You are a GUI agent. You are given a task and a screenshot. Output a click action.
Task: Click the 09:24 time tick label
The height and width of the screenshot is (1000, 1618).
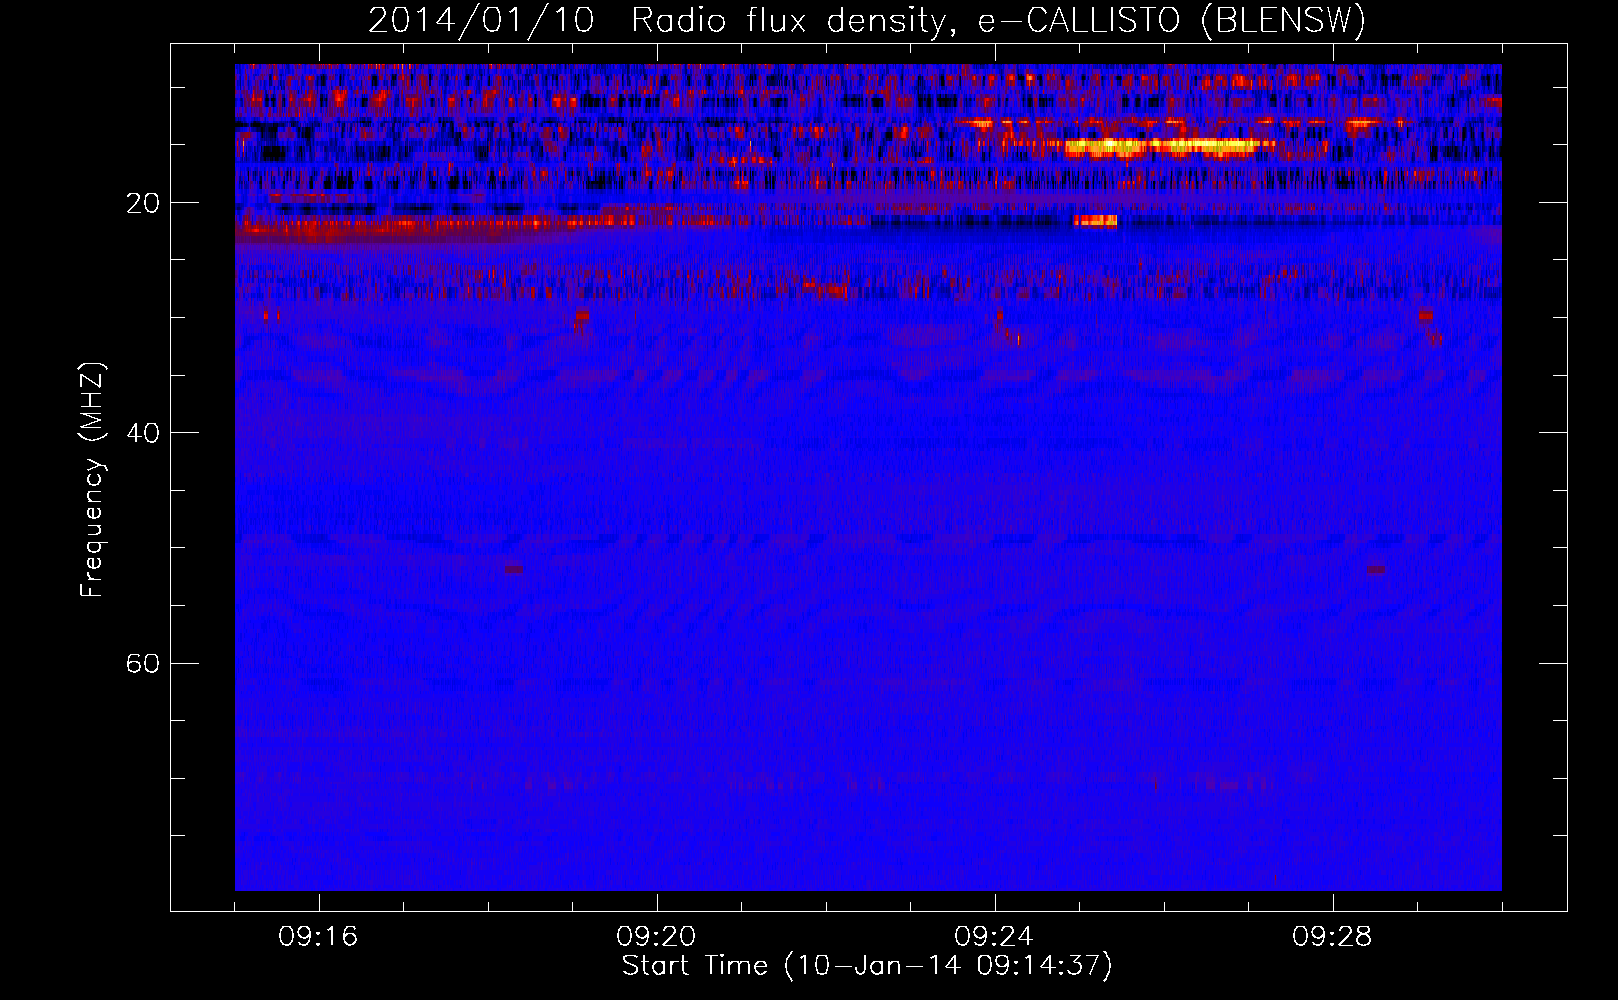[x=994, y=936]
